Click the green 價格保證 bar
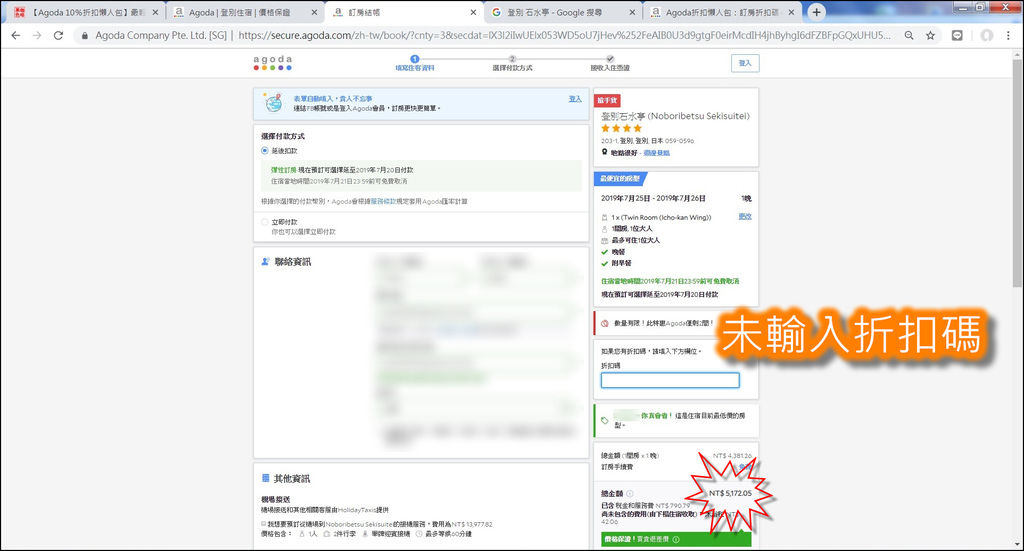 tap(676, 539)
